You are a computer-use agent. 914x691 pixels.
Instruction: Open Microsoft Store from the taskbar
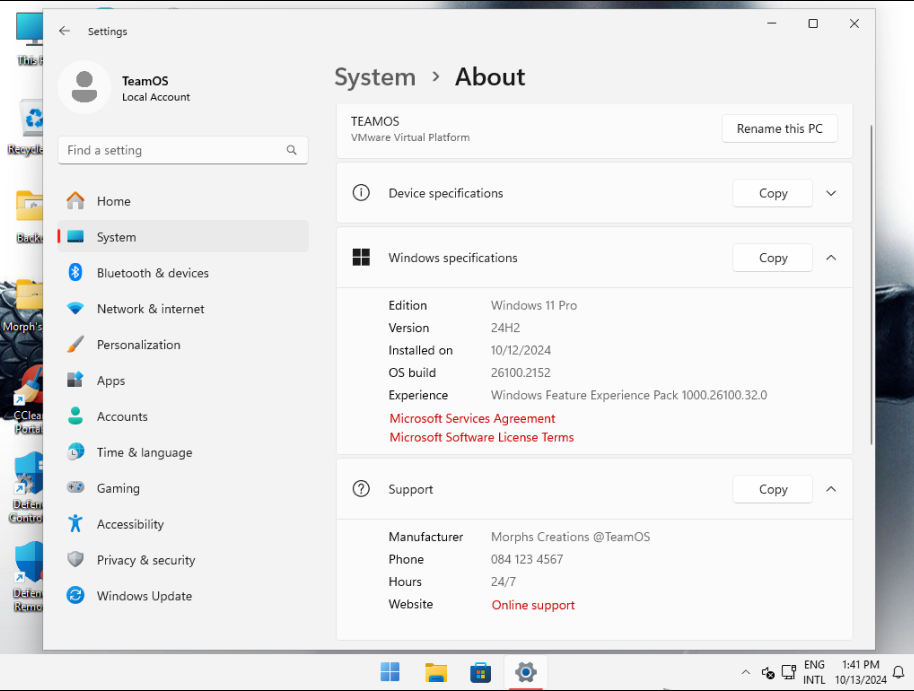coord(480,672)
